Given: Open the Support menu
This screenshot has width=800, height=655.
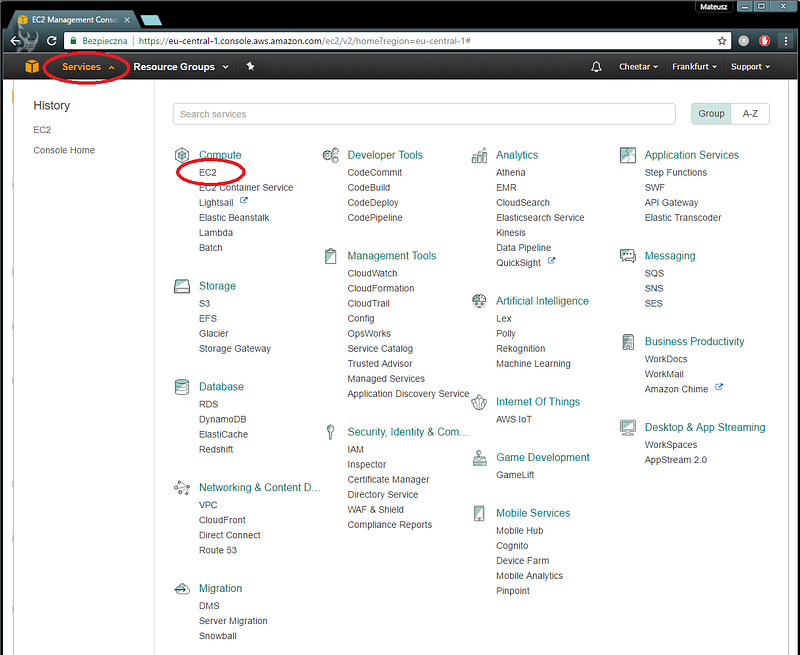Looking at the screenshot, I should [750, 67].
